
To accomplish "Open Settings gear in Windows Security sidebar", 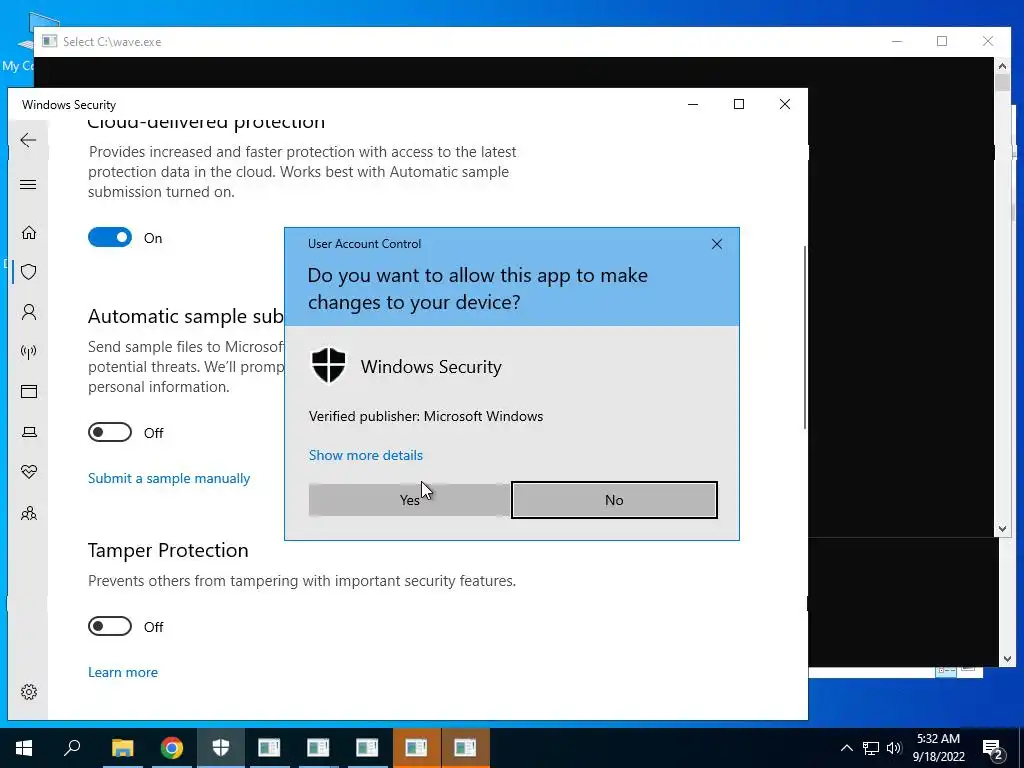I will tap(29, 692).
